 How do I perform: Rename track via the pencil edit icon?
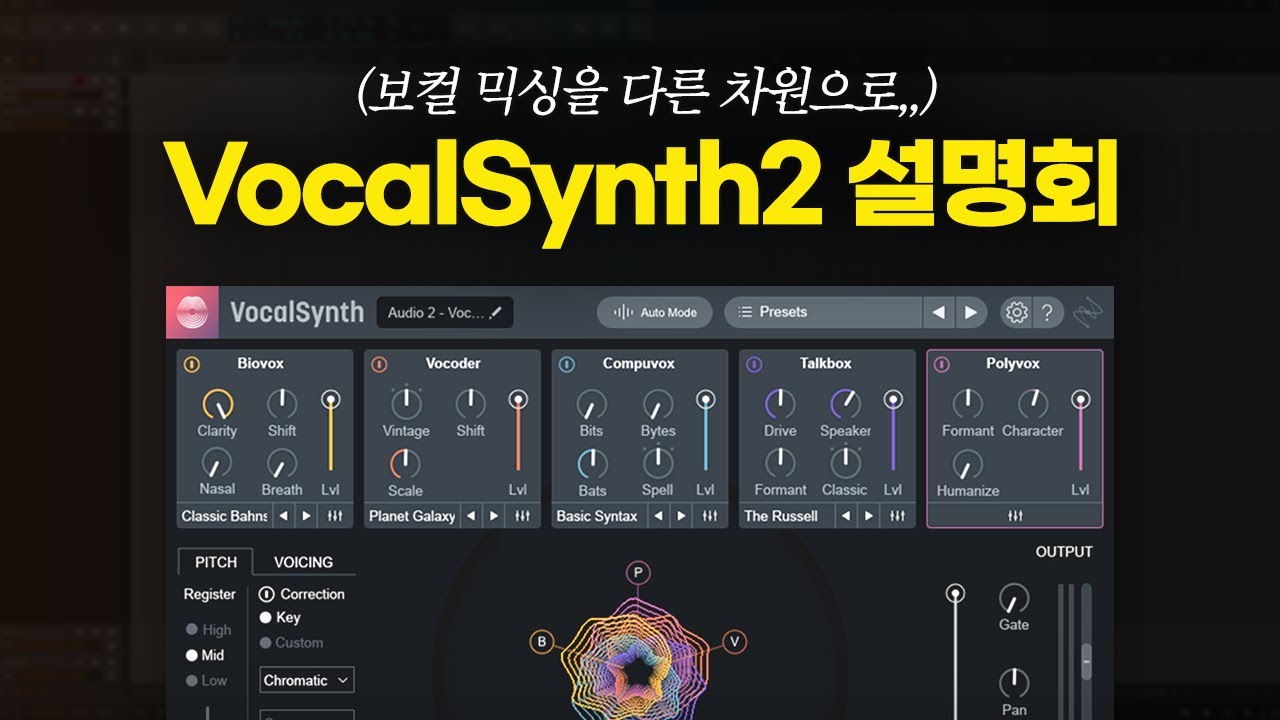pyautogui.click(x=496, y=312)
